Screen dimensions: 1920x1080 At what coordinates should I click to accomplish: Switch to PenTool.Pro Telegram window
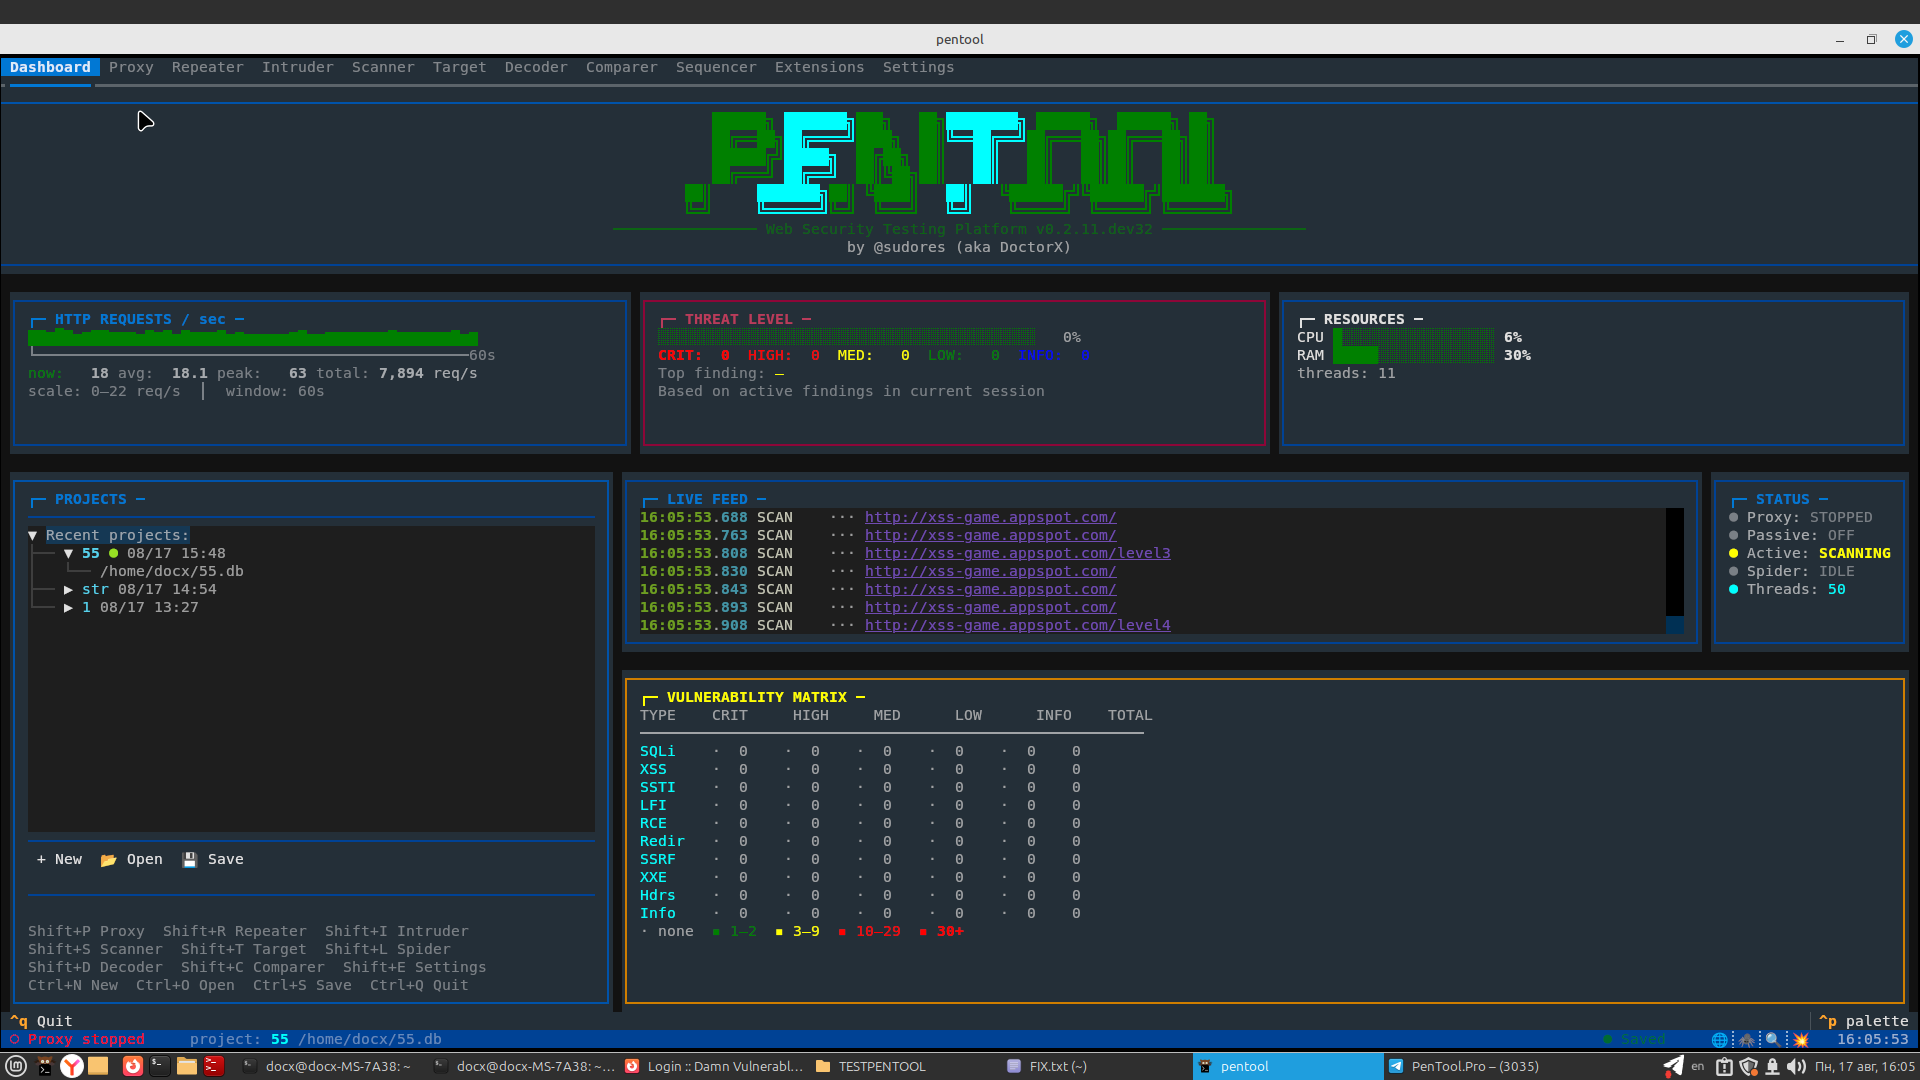click(1465, 1066)
